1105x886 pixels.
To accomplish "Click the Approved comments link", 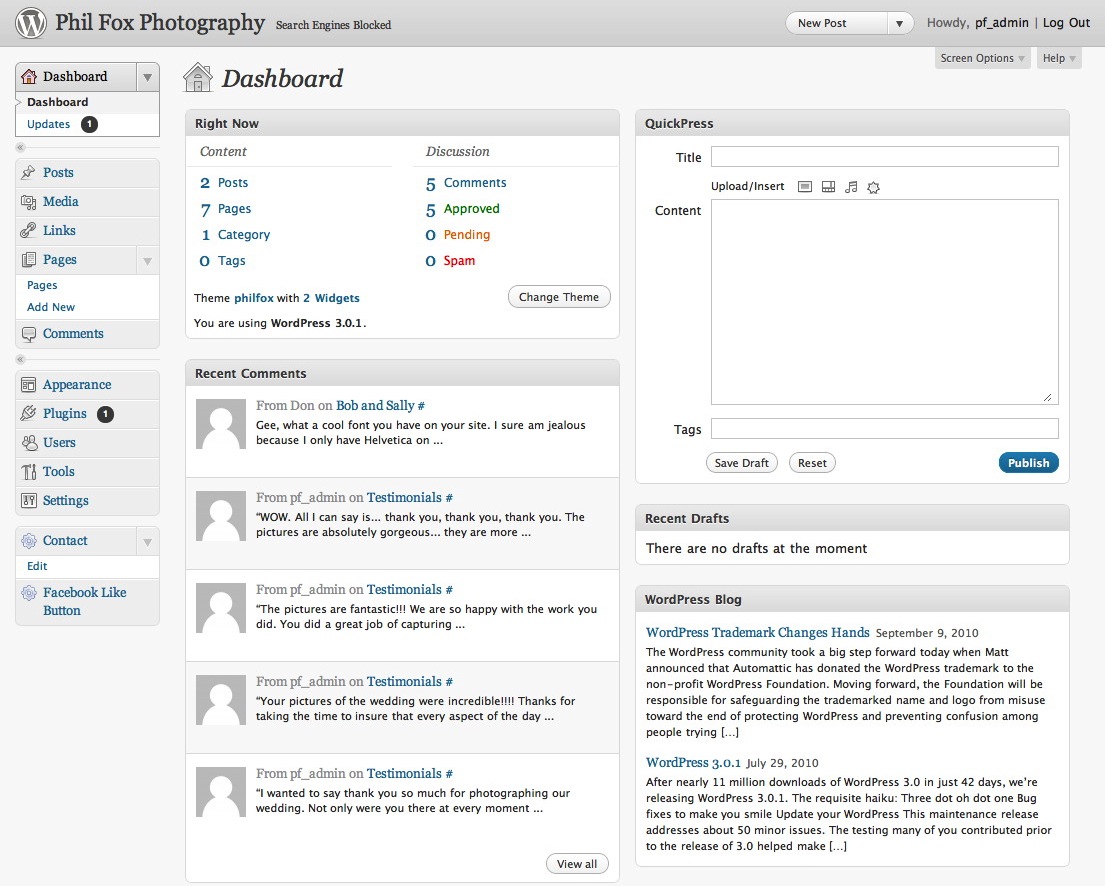I will click(471, 209).
